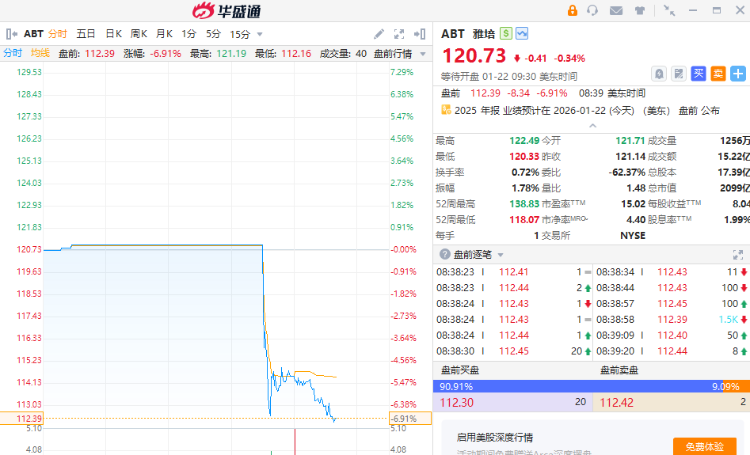This screenshot has width=750, height=455.
Task: Click the 启用美股深度行情 text
Action: pyautogui.click(x=495, y=437)
